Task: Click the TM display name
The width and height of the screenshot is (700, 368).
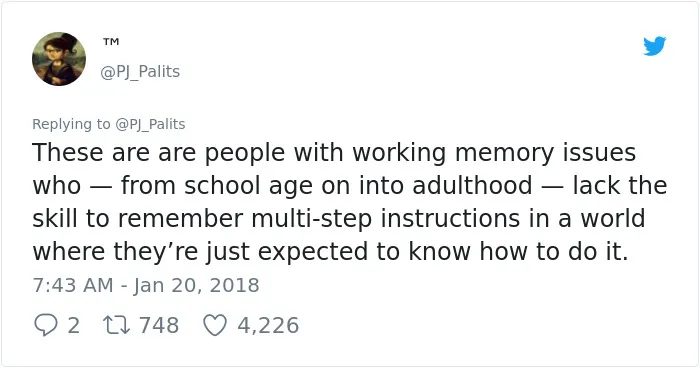Action: click(x=111, y=42)
